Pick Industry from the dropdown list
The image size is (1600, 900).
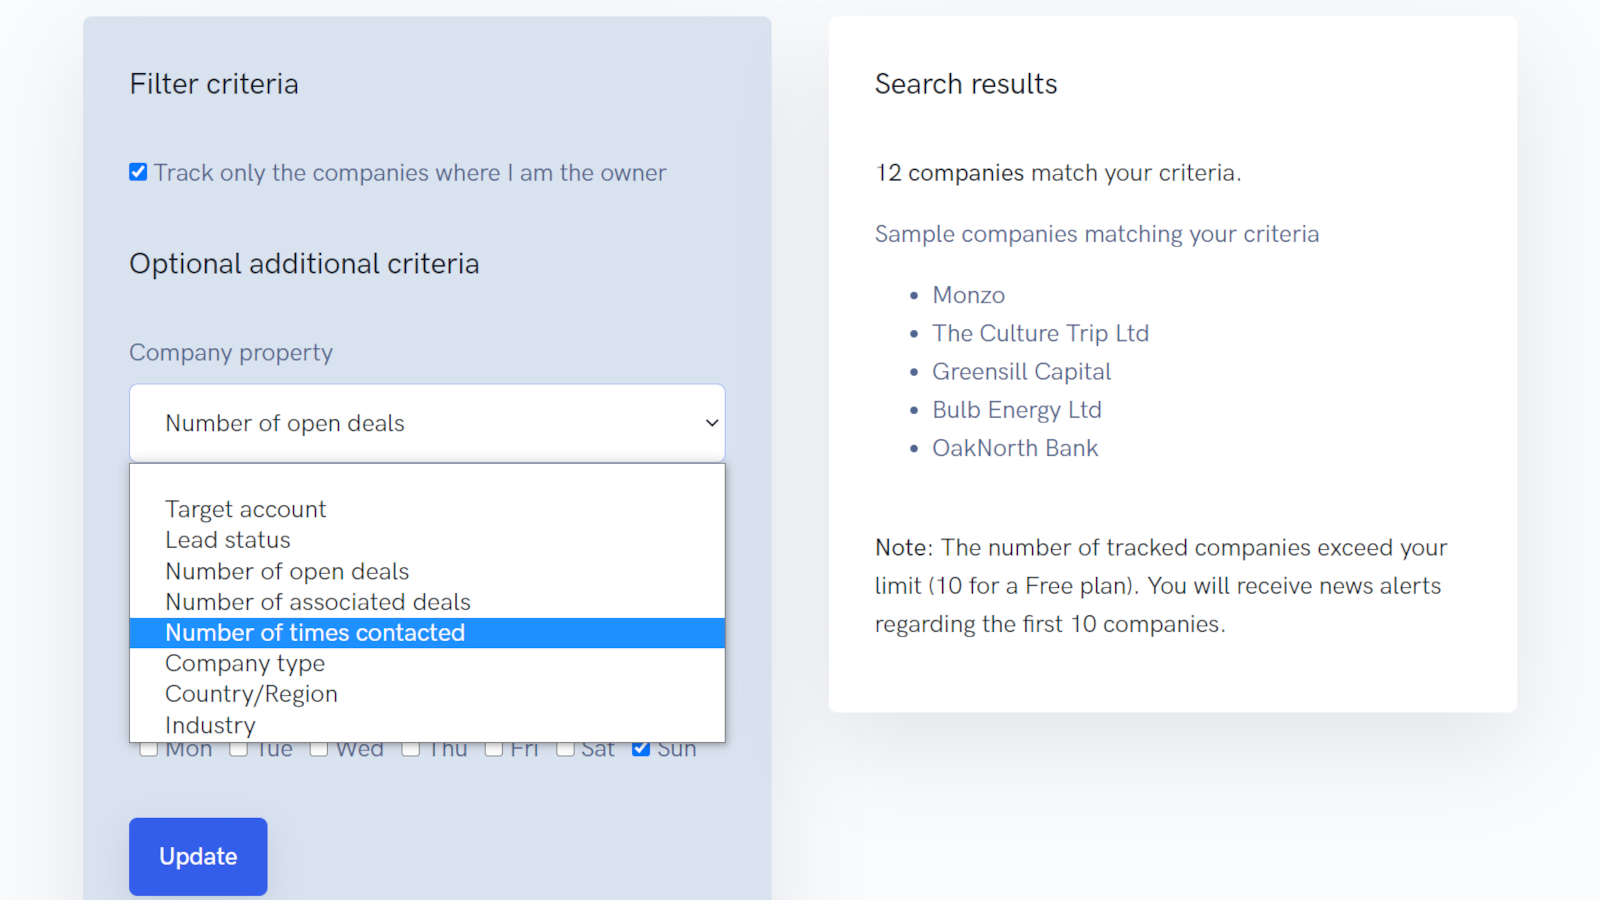pos(210,725)
